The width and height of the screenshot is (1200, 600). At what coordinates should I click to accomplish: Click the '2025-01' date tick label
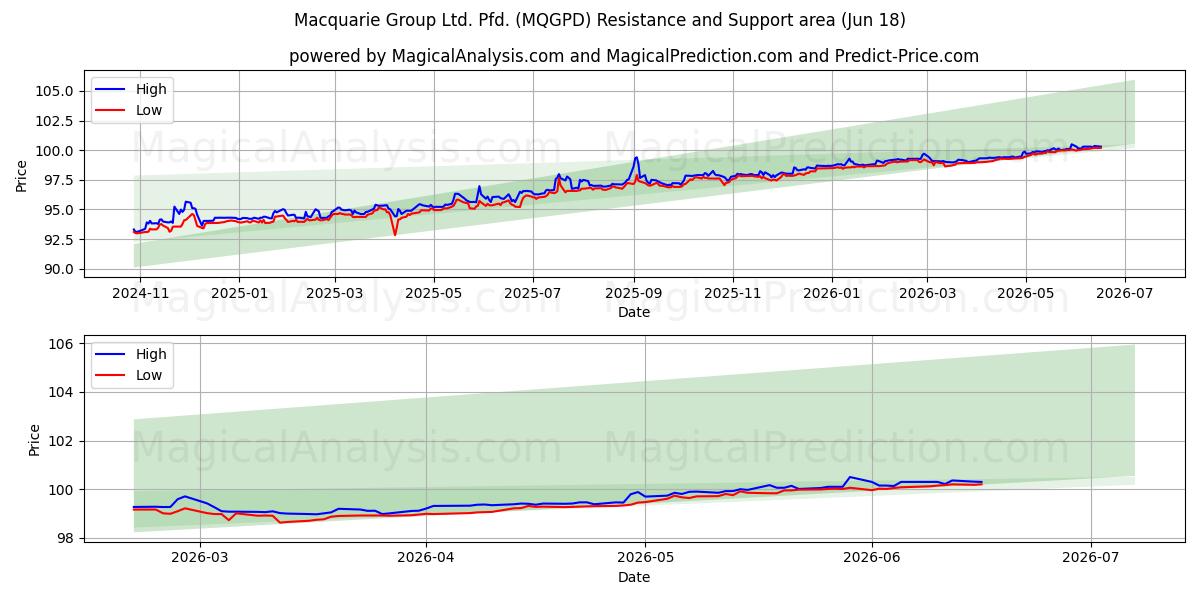(238, 294)
